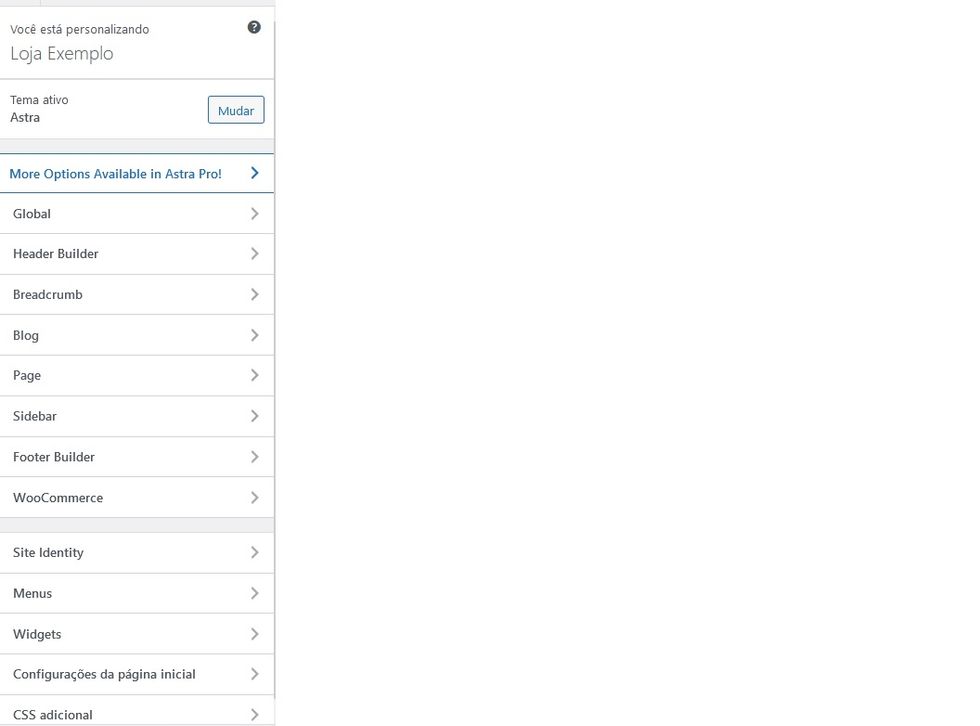Open the Breadcrumb section
Image resolution: width=980 pixels, height=726 pixels.
(137, 294)
